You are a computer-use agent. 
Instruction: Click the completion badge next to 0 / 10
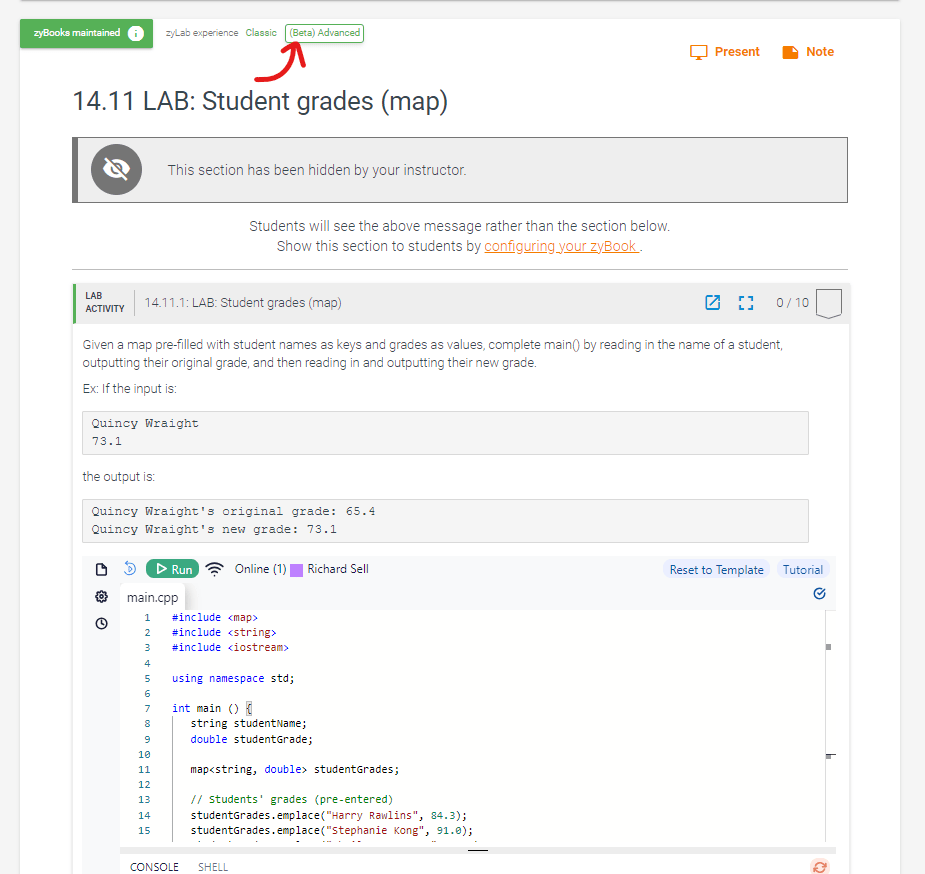[829, 303]
